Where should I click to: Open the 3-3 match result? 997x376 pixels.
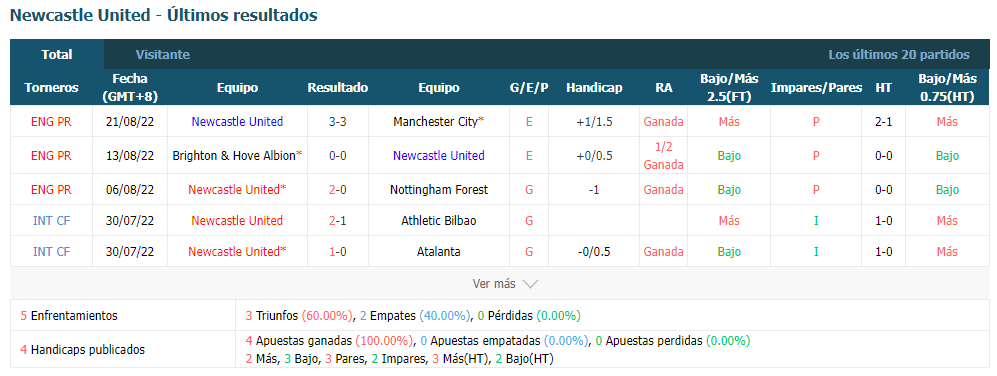click(x=338, y=122)
